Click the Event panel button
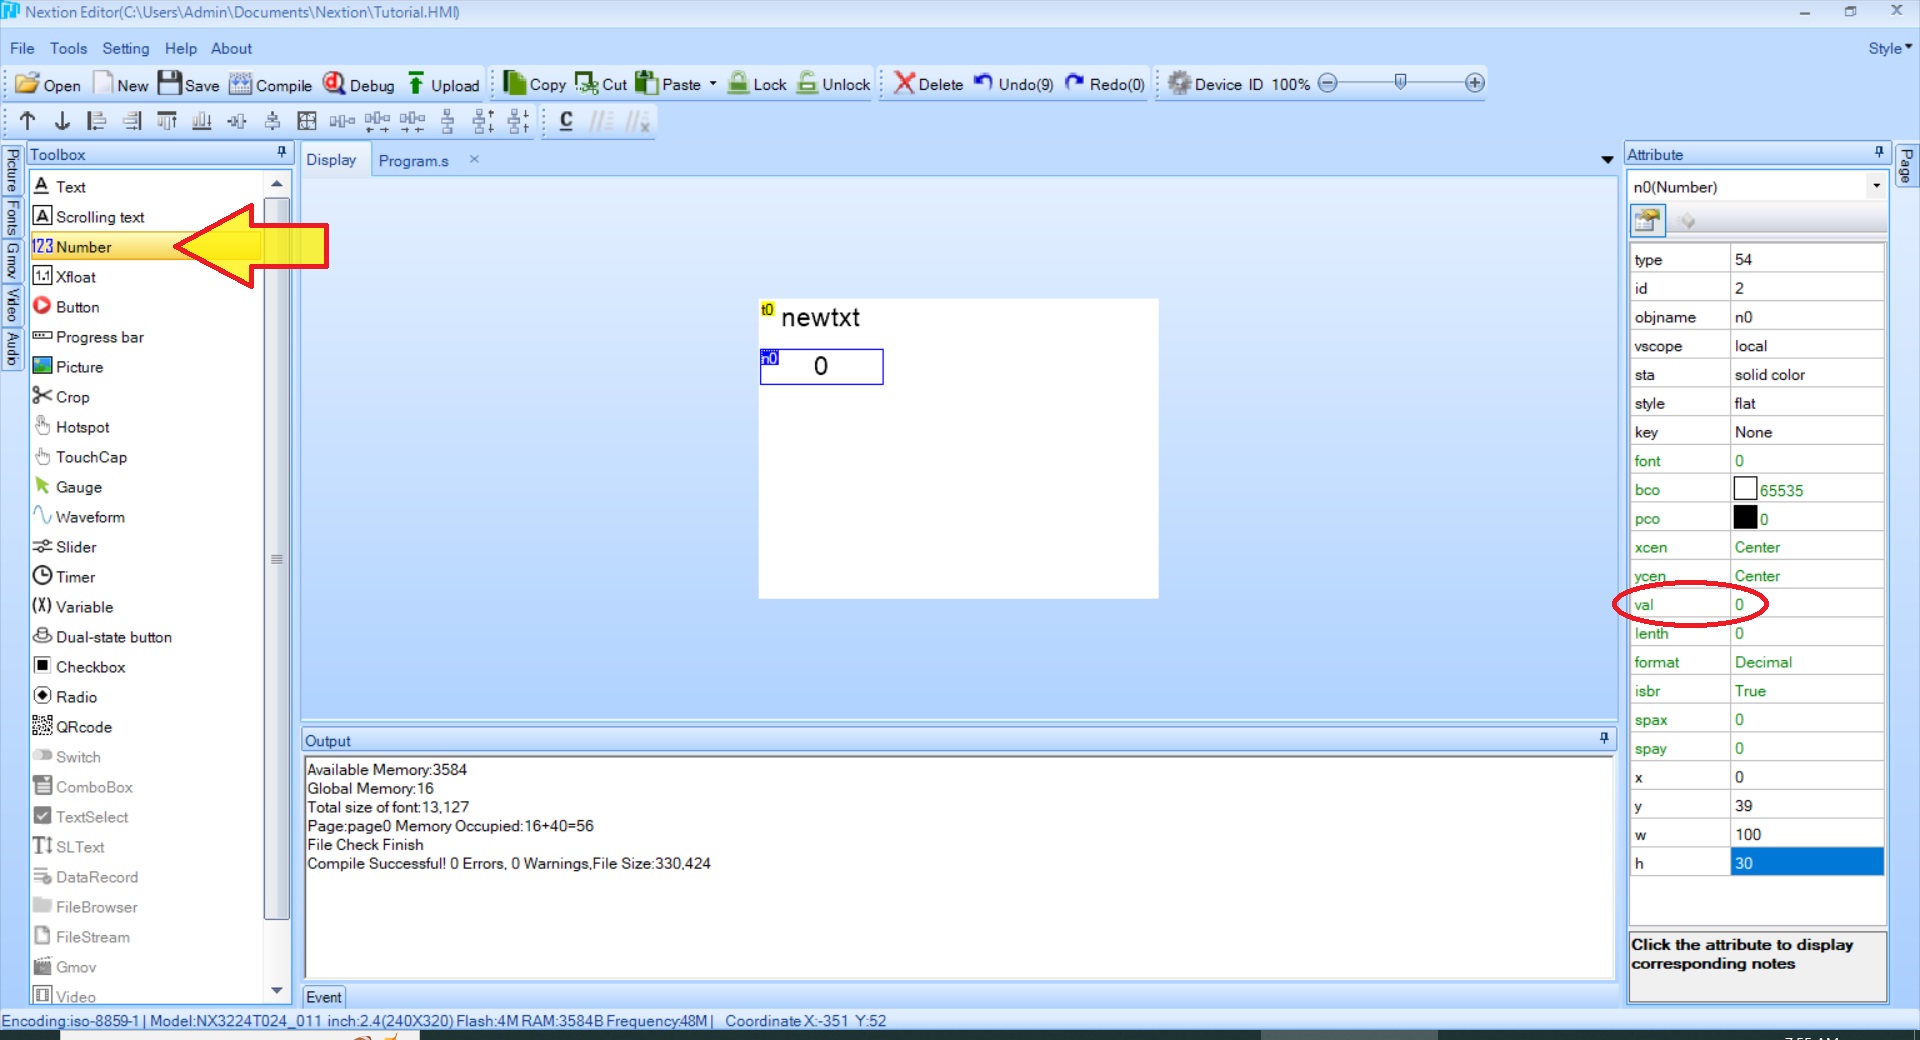Viewport: 1920px width, 1040px height. coord(324,997)
